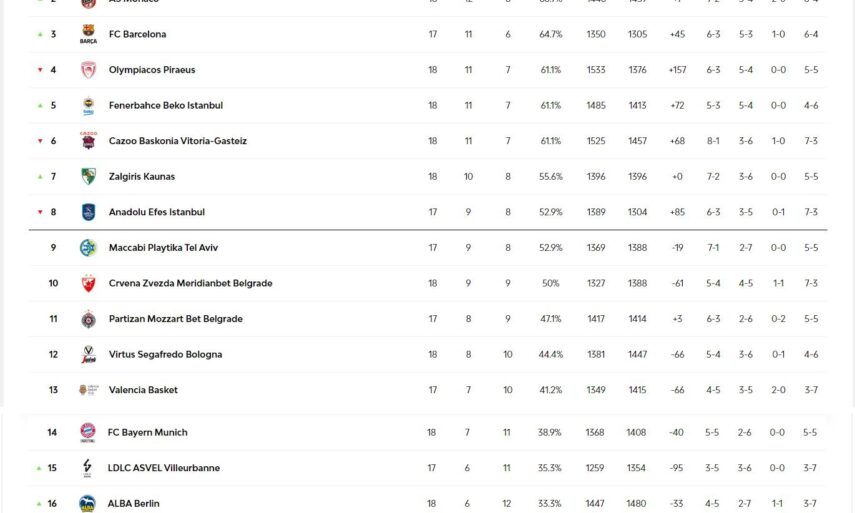855x513 pixels.
Task: Click the Valencia Basket club logo
Action: tap(88, 390)
